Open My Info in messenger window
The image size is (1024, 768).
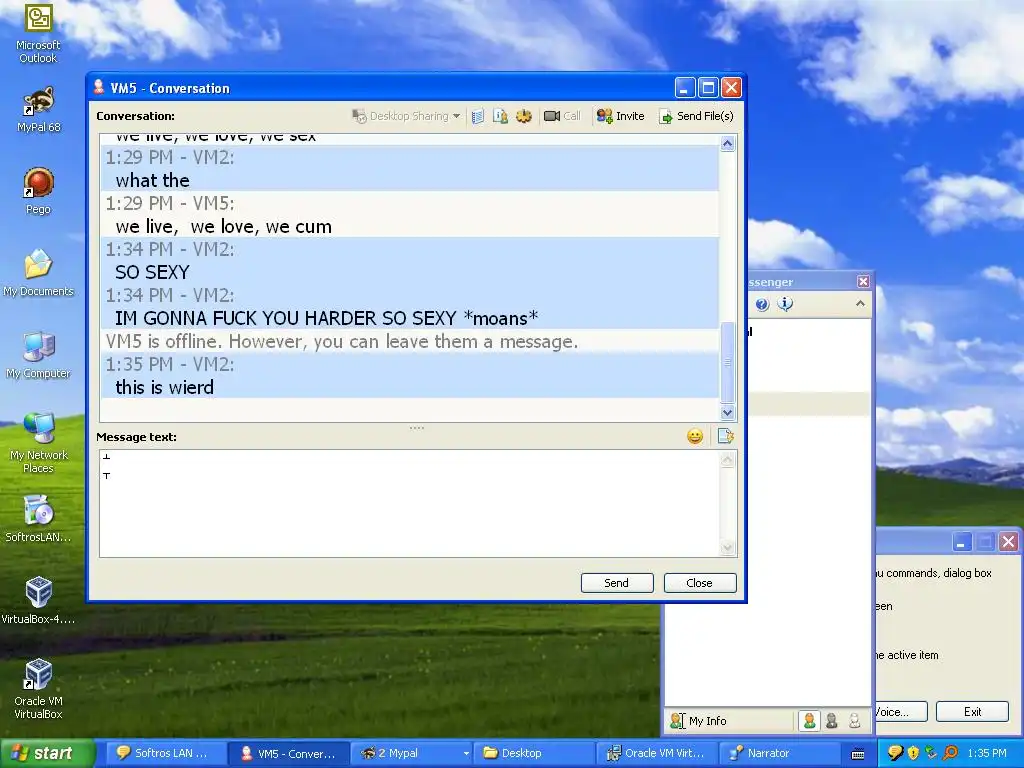coord(698,721)
